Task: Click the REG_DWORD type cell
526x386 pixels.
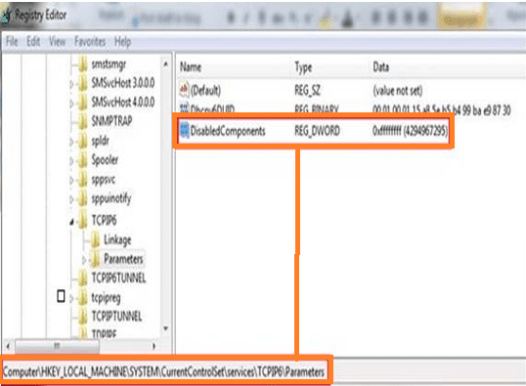Action: coord(317,130)
